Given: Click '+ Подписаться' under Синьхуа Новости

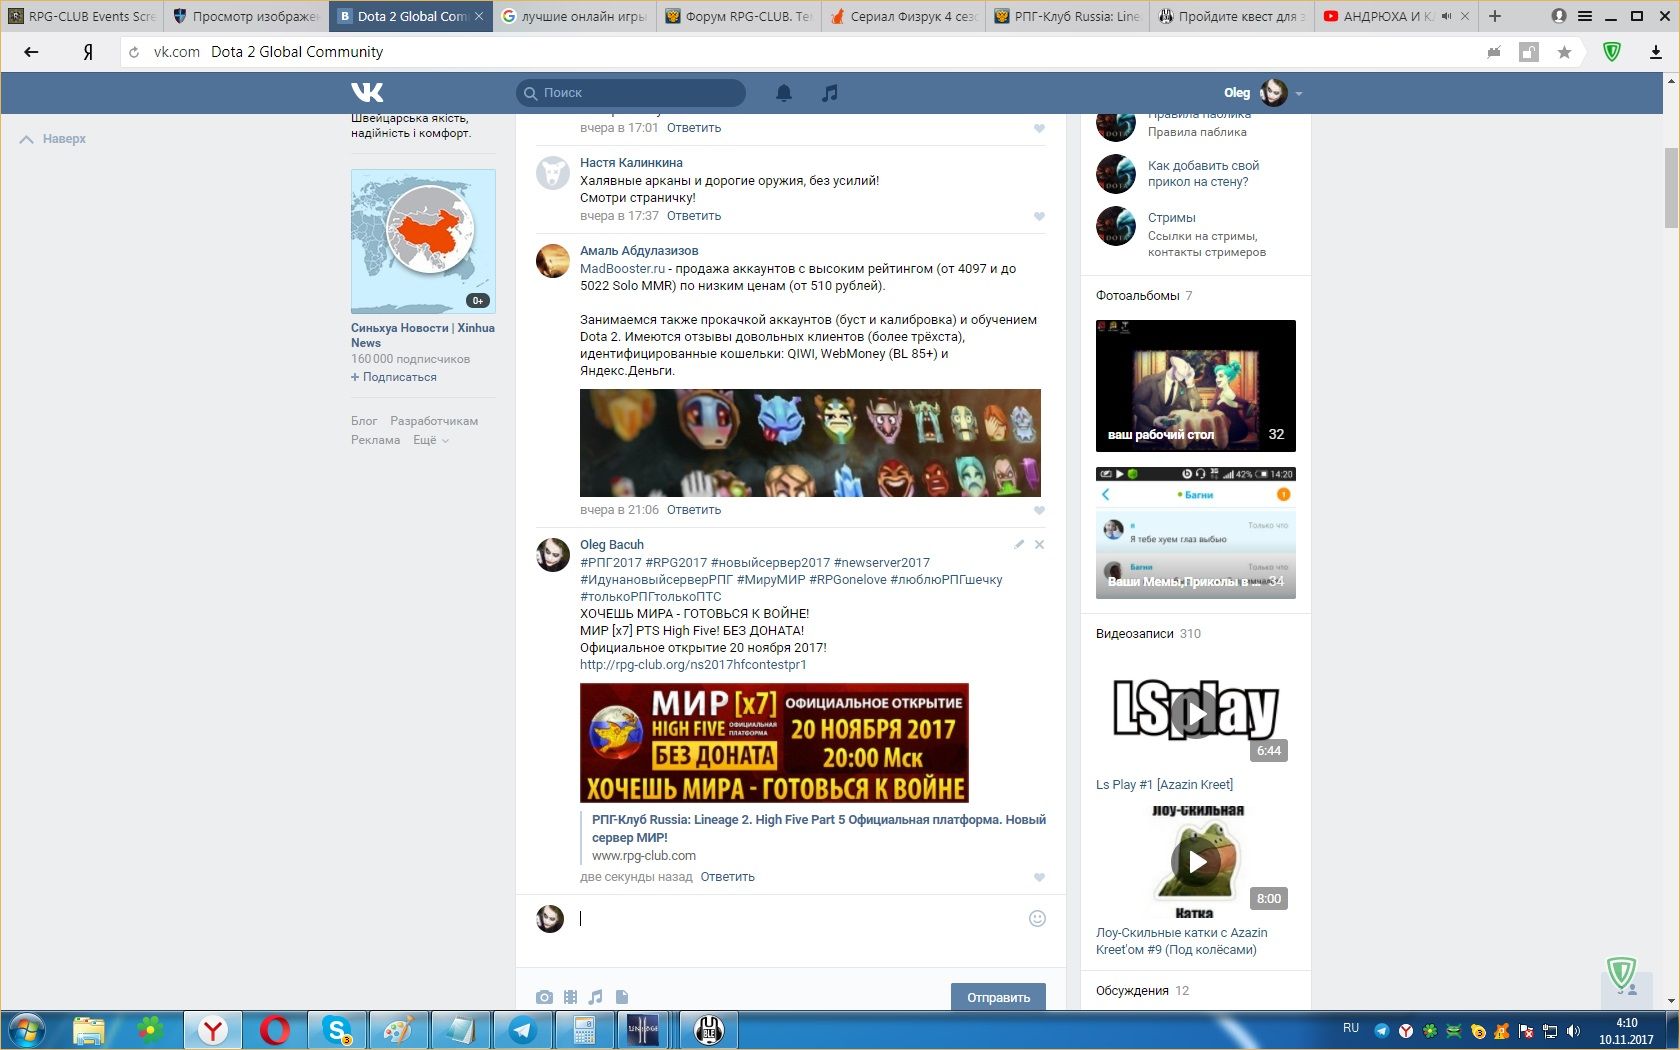Looking at the screenshot, I should click(x=394, y=377).
